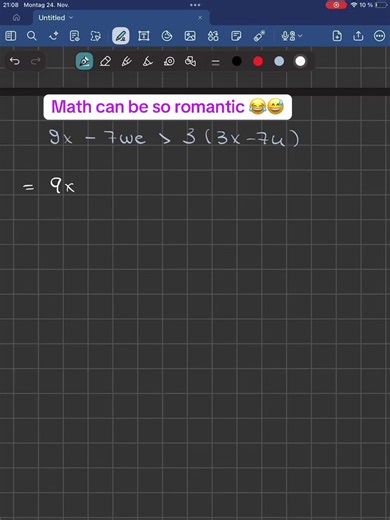The height and width of the screenshot is (520, 390).
Task: Select the eraser tool
Action: [105, 61]
